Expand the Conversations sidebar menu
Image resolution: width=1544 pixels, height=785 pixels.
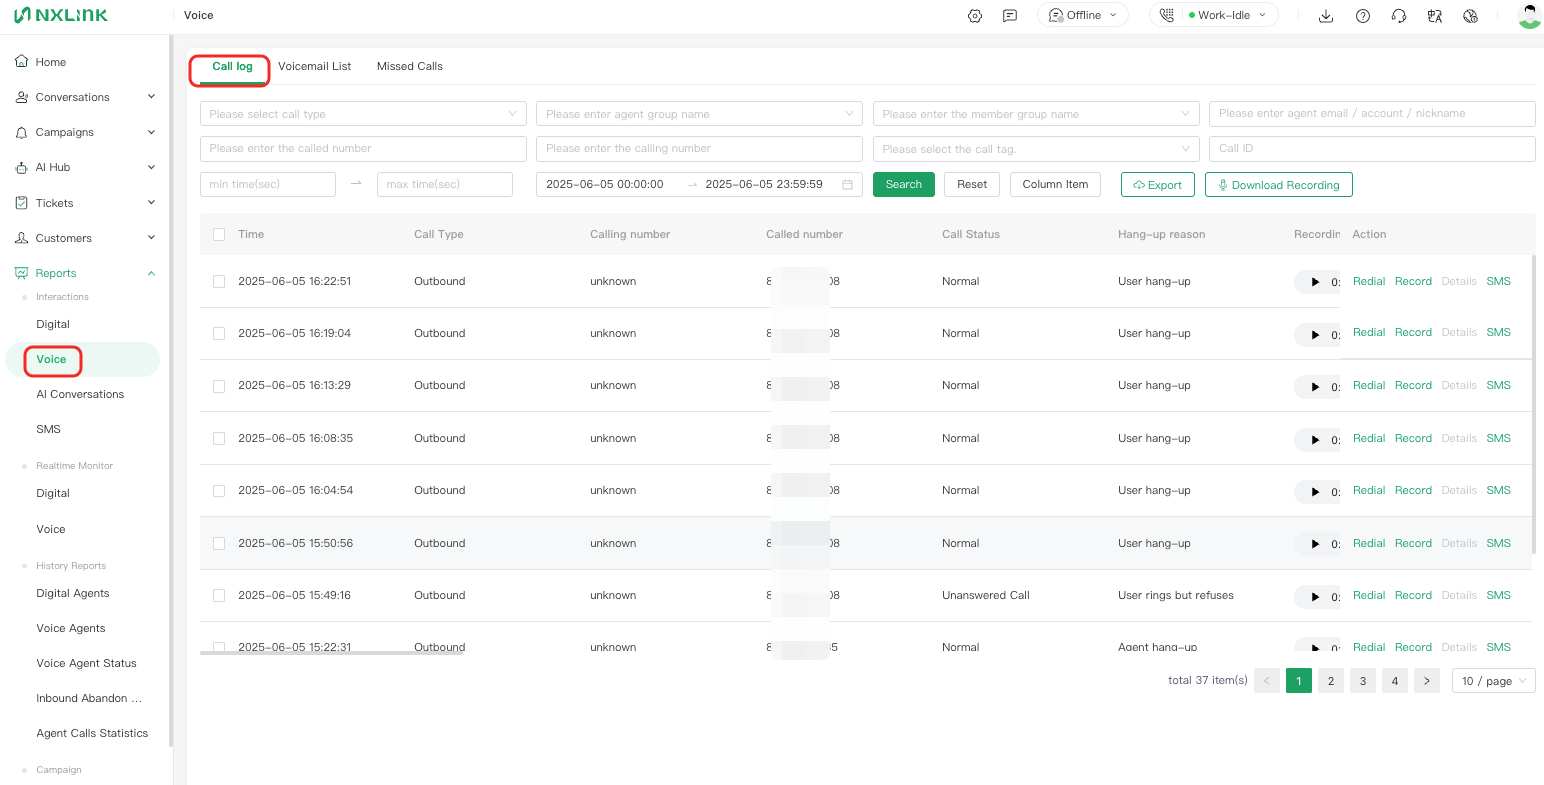[x=86, y=97]
